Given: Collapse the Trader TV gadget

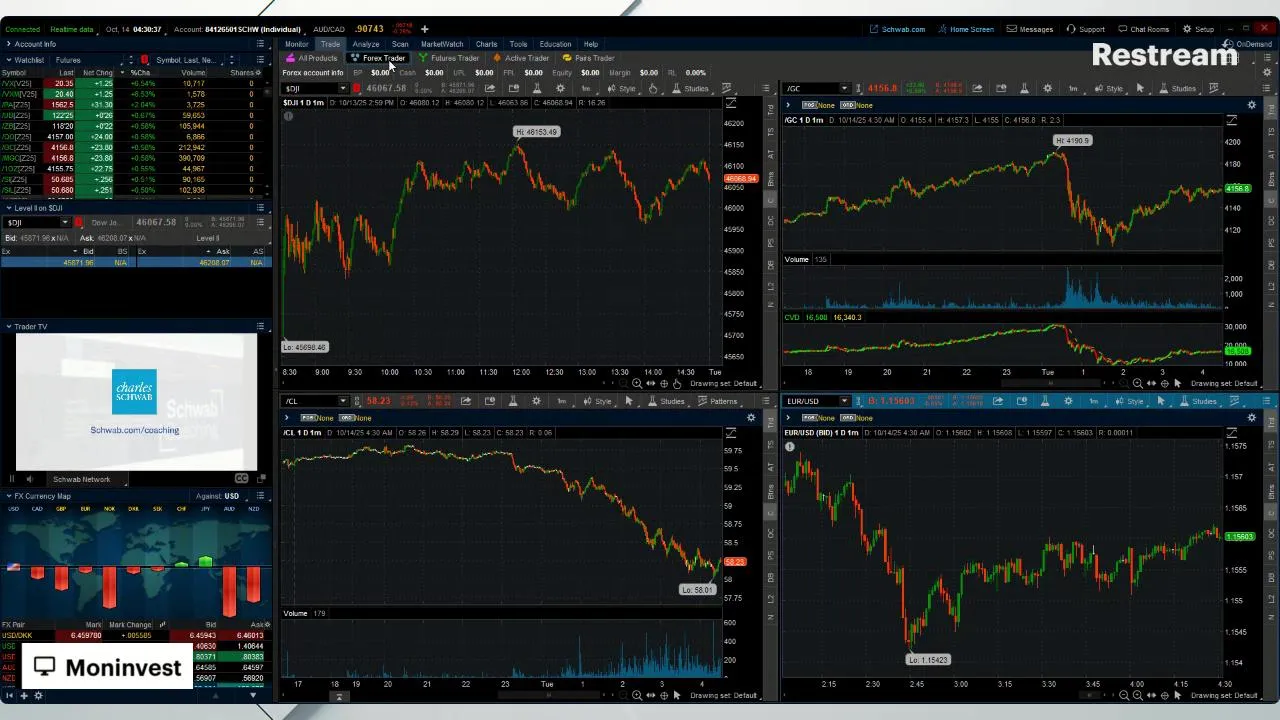Looking at the screenshot, I should (x=8, y=326).
